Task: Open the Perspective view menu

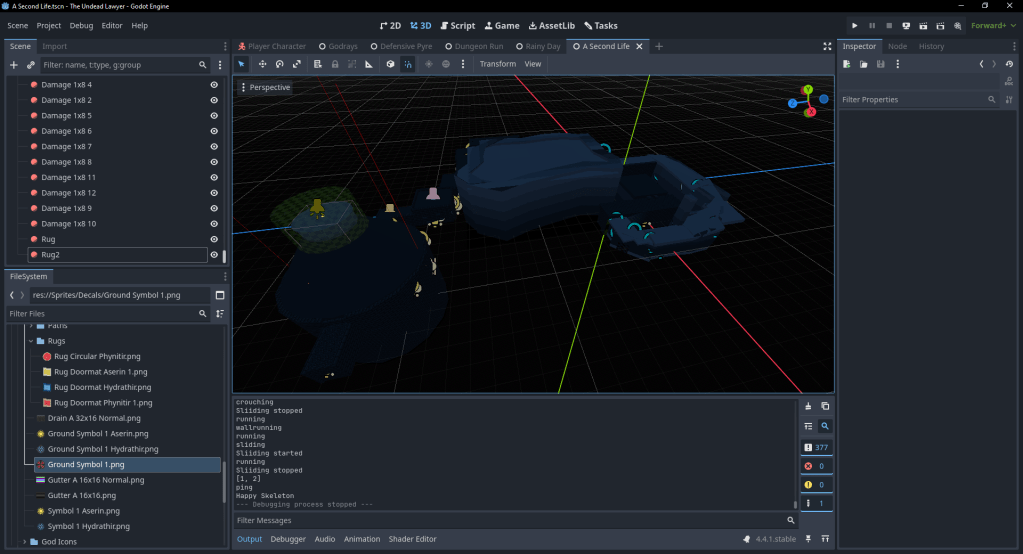Action: click(x=265, y=87)
